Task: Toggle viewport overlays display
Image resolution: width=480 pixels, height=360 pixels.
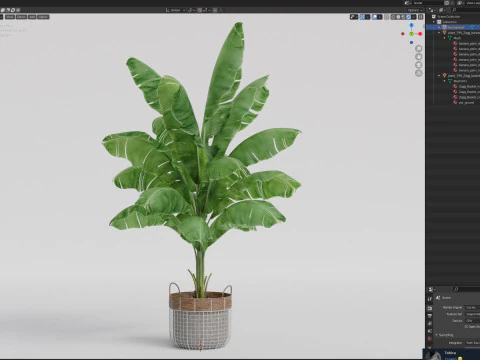Action: 375,17
